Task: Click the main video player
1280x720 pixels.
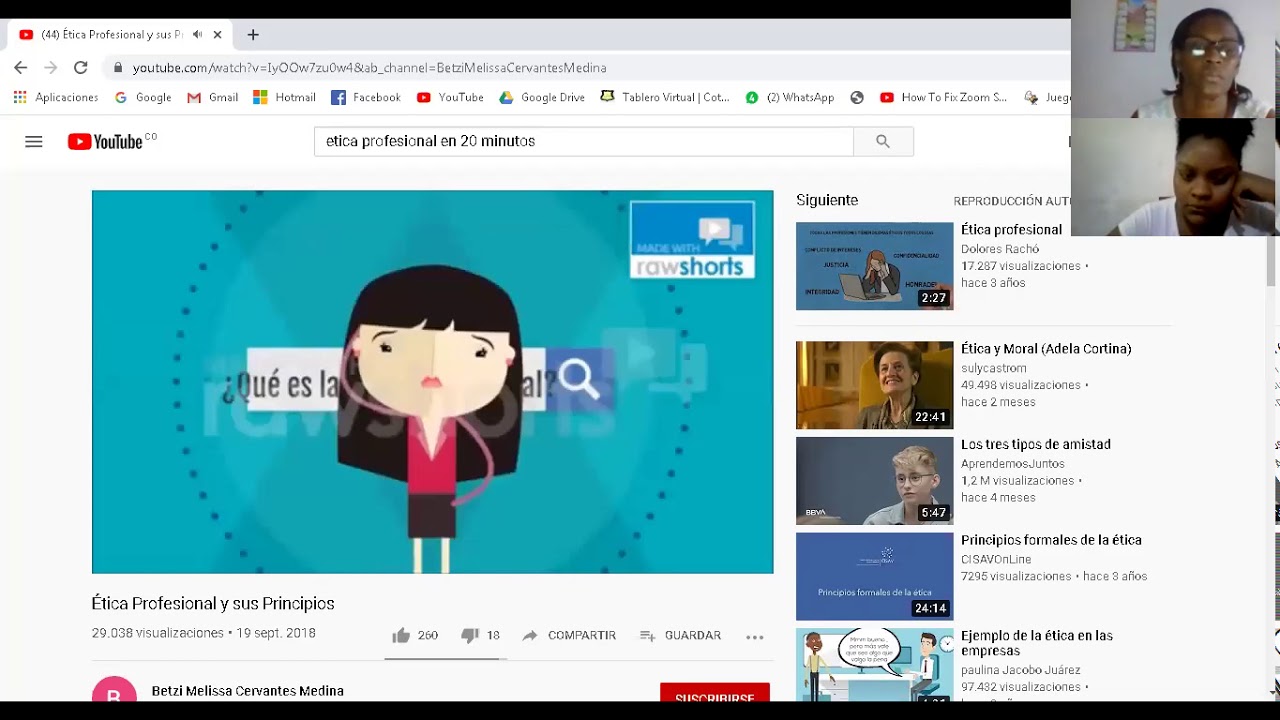Action: click(432, 382)
